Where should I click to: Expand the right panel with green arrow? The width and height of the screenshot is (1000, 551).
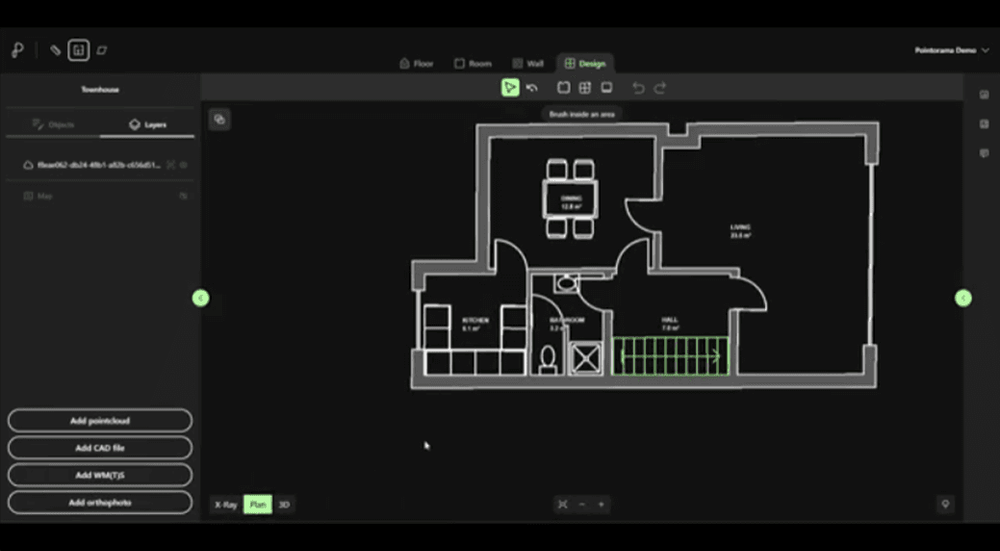(963, 298)
